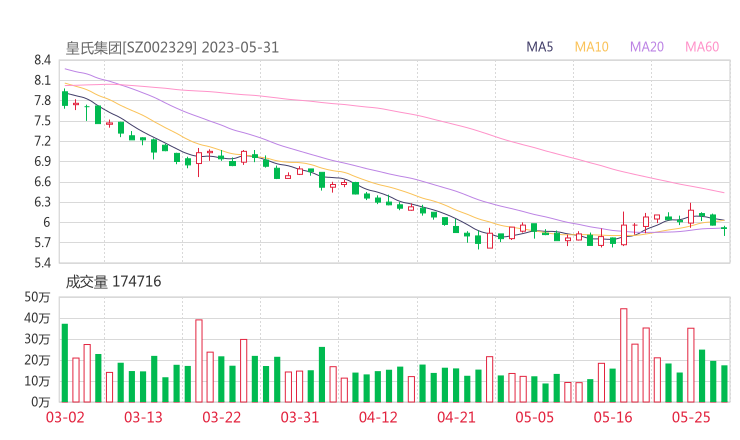740x440 pixels.
Task: Click the 03-22 date axis label
Action: pos(221,417)
